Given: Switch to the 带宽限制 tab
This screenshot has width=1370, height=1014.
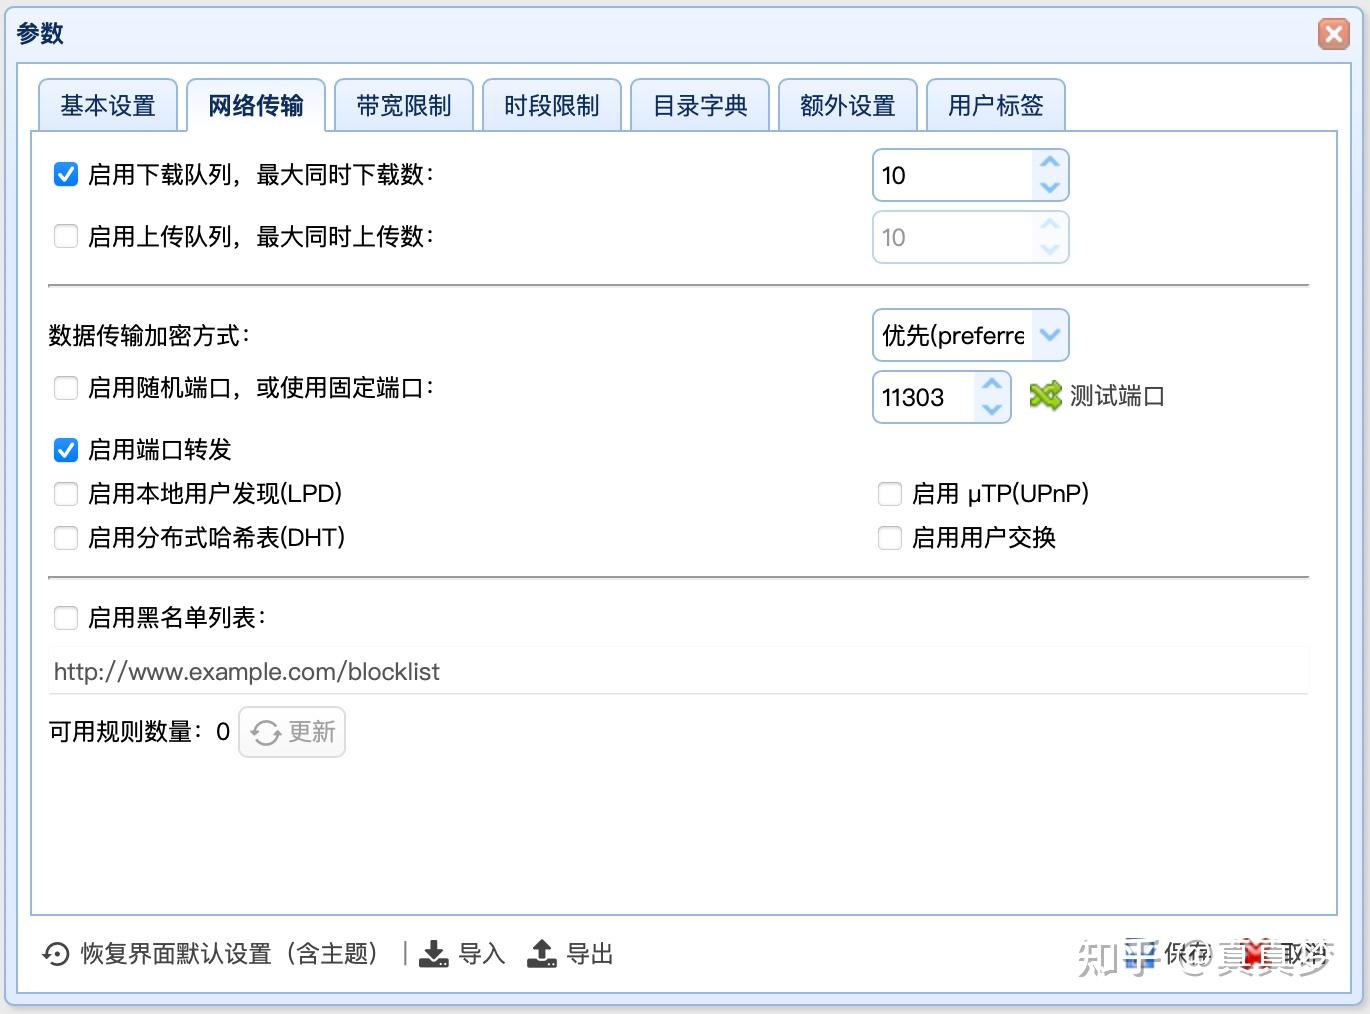Looking at the screenshot, I should tap(404, 106).
